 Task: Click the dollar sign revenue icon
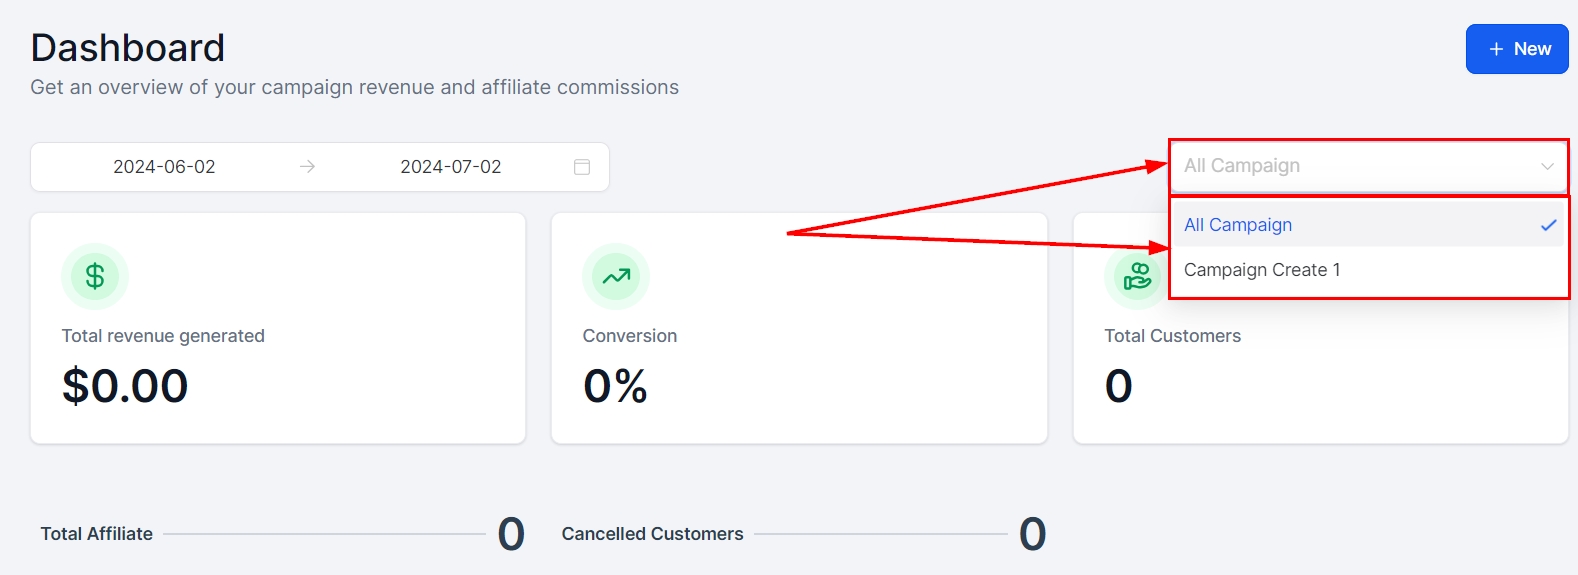tap(95, 276)
